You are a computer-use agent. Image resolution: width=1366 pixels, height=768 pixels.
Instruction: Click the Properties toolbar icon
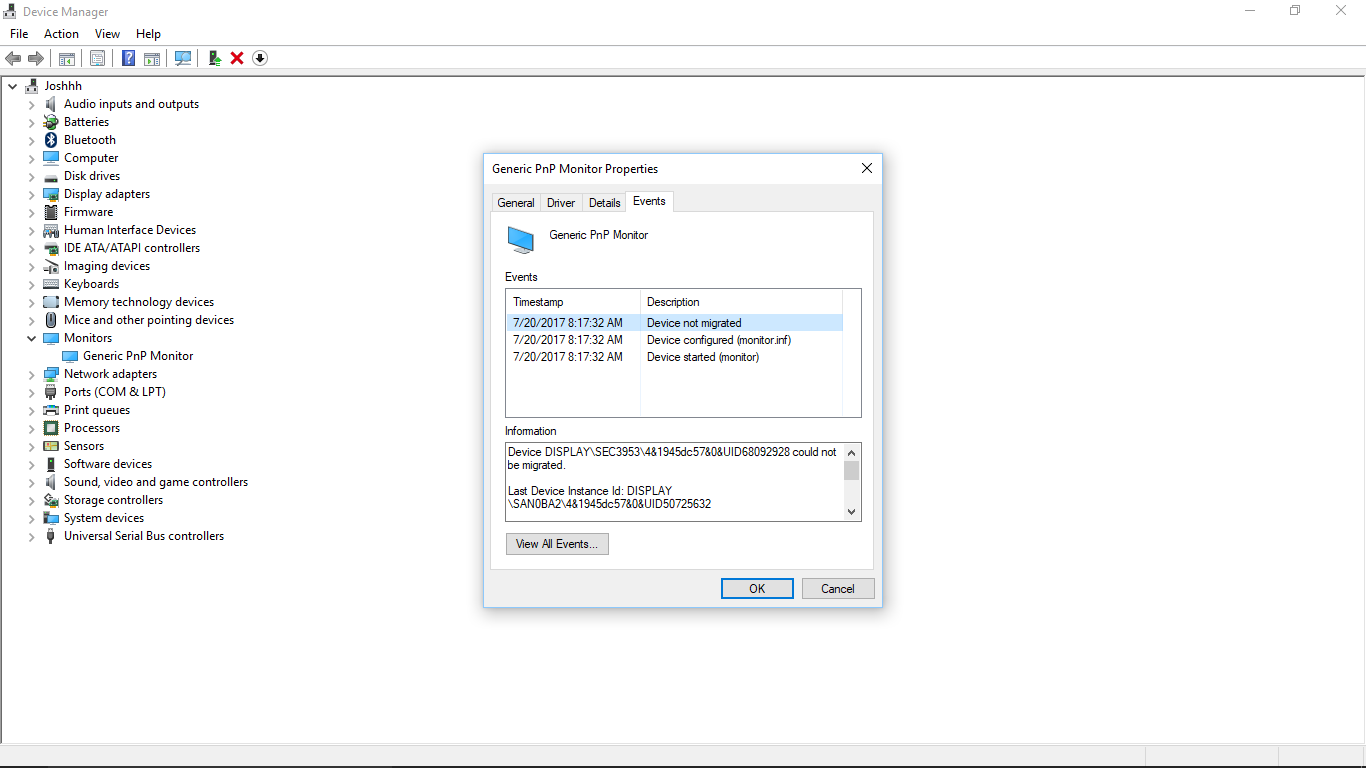click(97, 57)
